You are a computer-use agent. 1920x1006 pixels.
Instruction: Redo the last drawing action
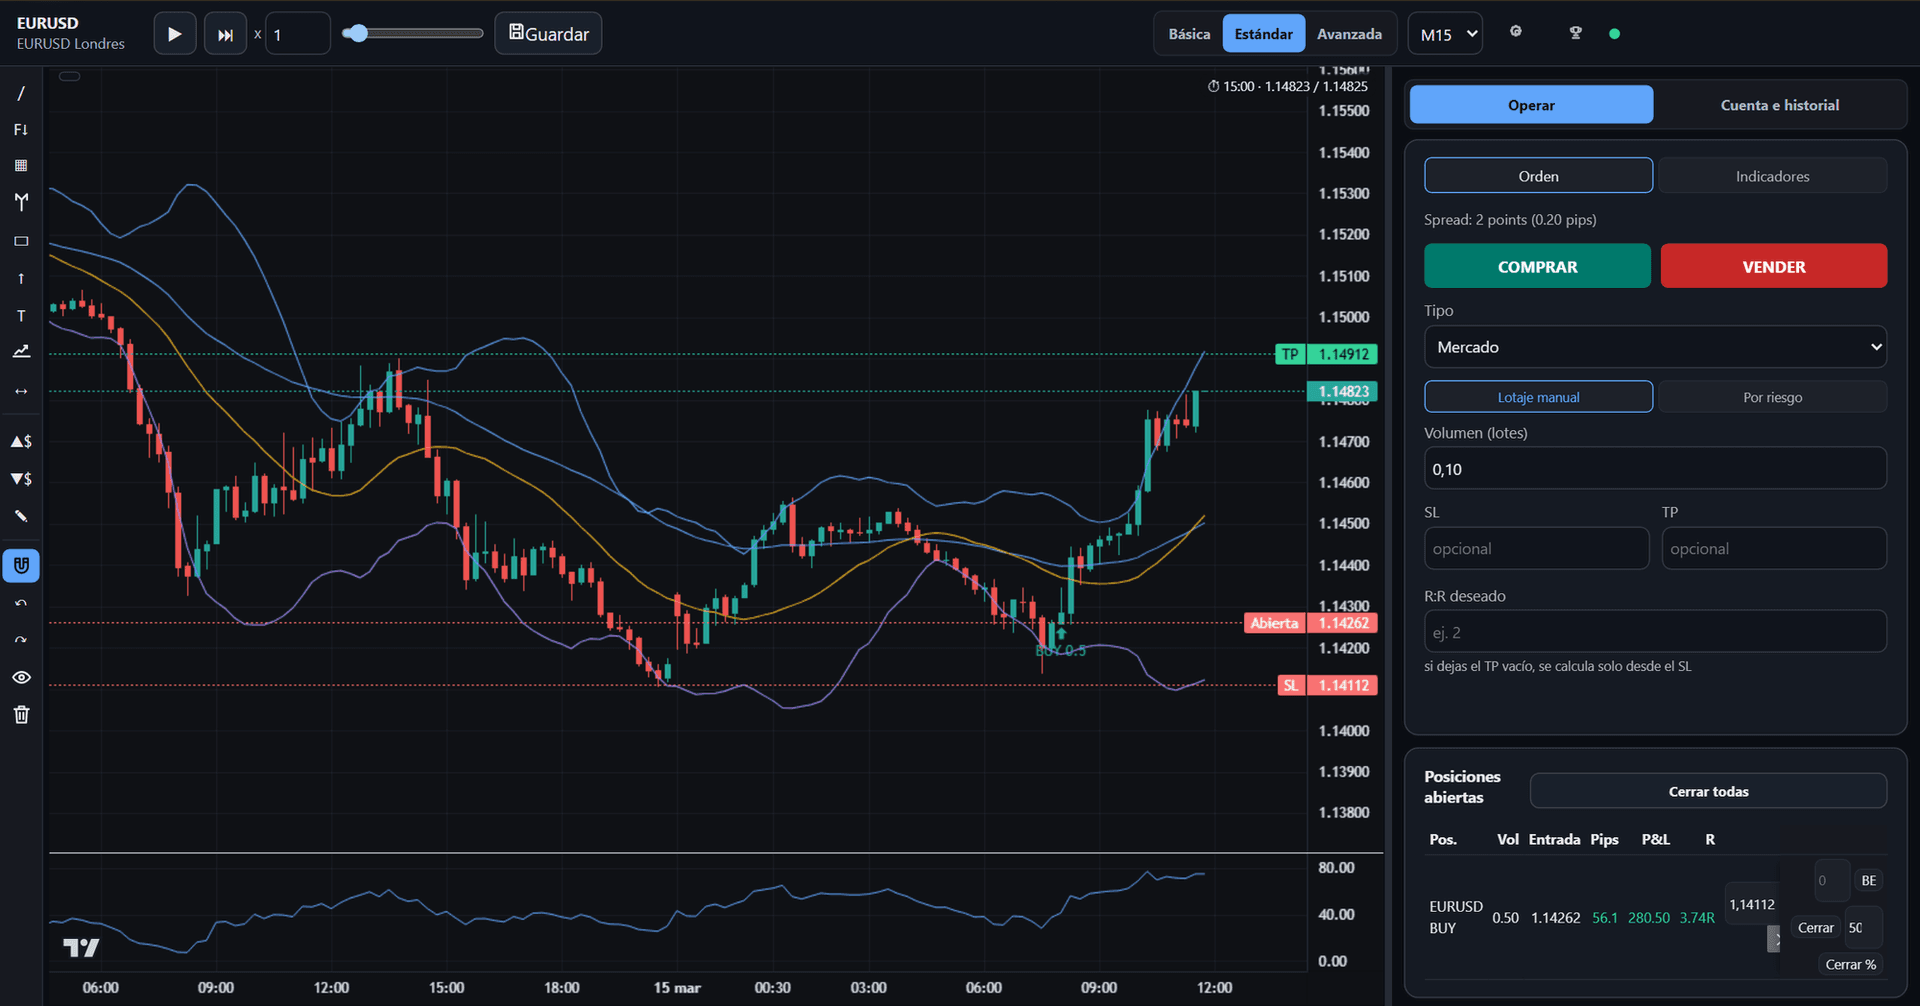tap(21, 640)
